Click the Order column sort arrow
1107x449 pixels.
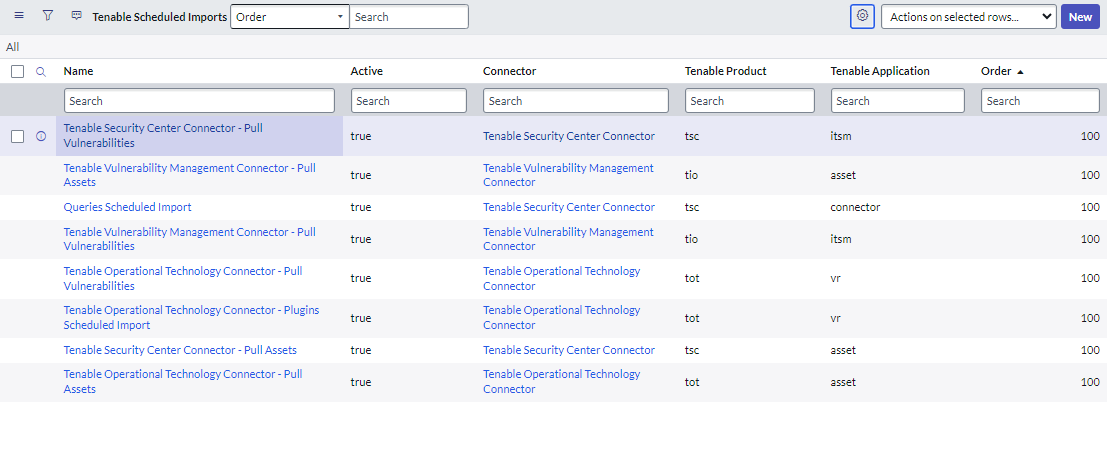1020,72
